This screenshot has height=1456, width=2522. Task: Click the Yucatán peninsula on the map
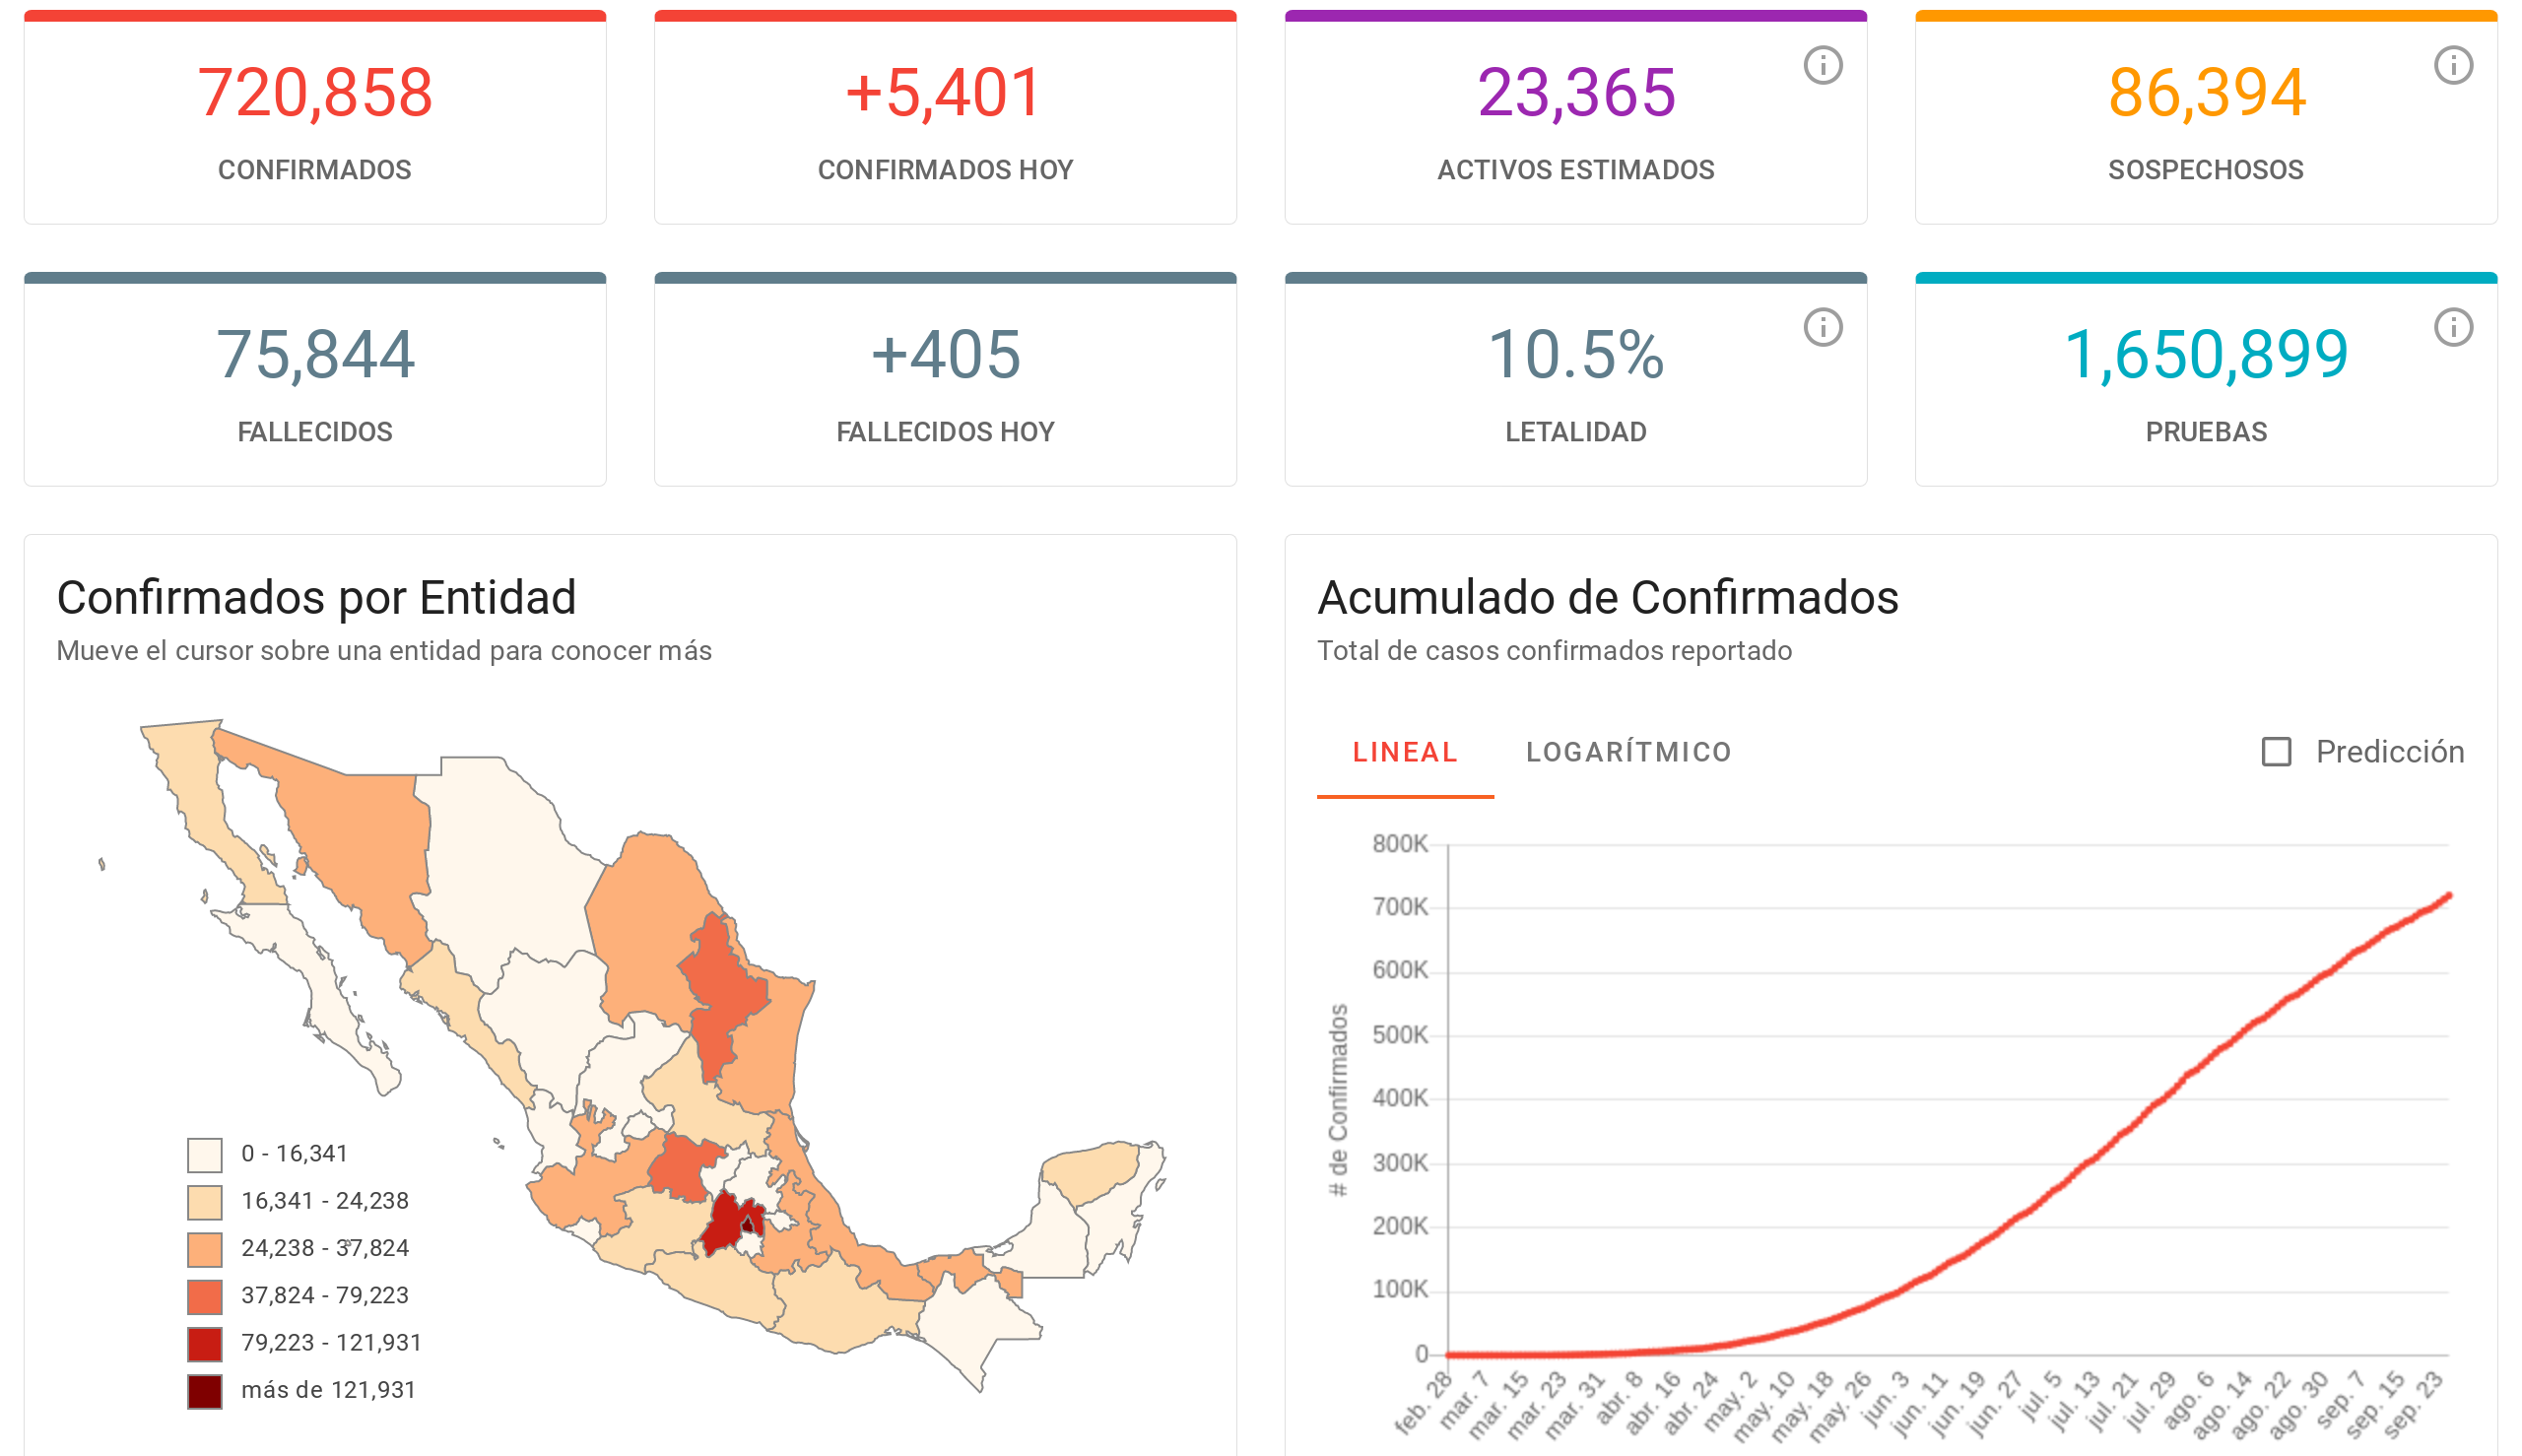[1090, 1170]
